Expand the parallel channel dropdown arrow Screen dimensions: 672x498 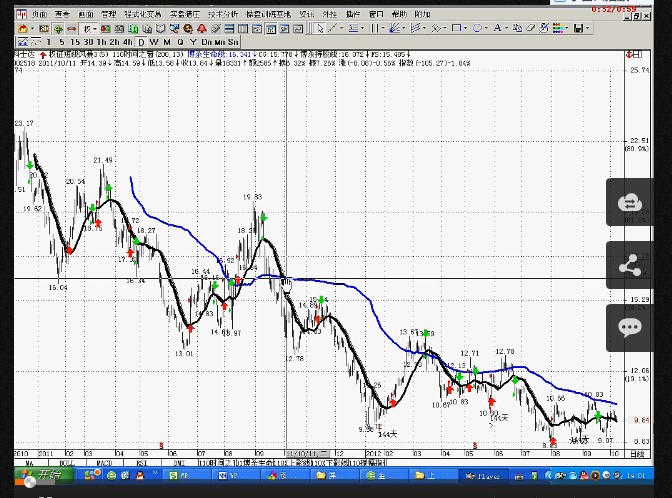click(424, 29)
